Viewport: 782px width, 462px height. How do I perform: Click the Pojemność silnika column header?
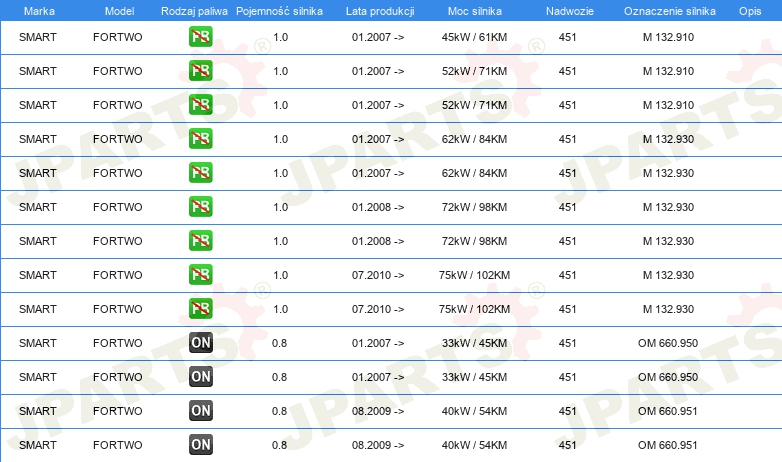279,11
